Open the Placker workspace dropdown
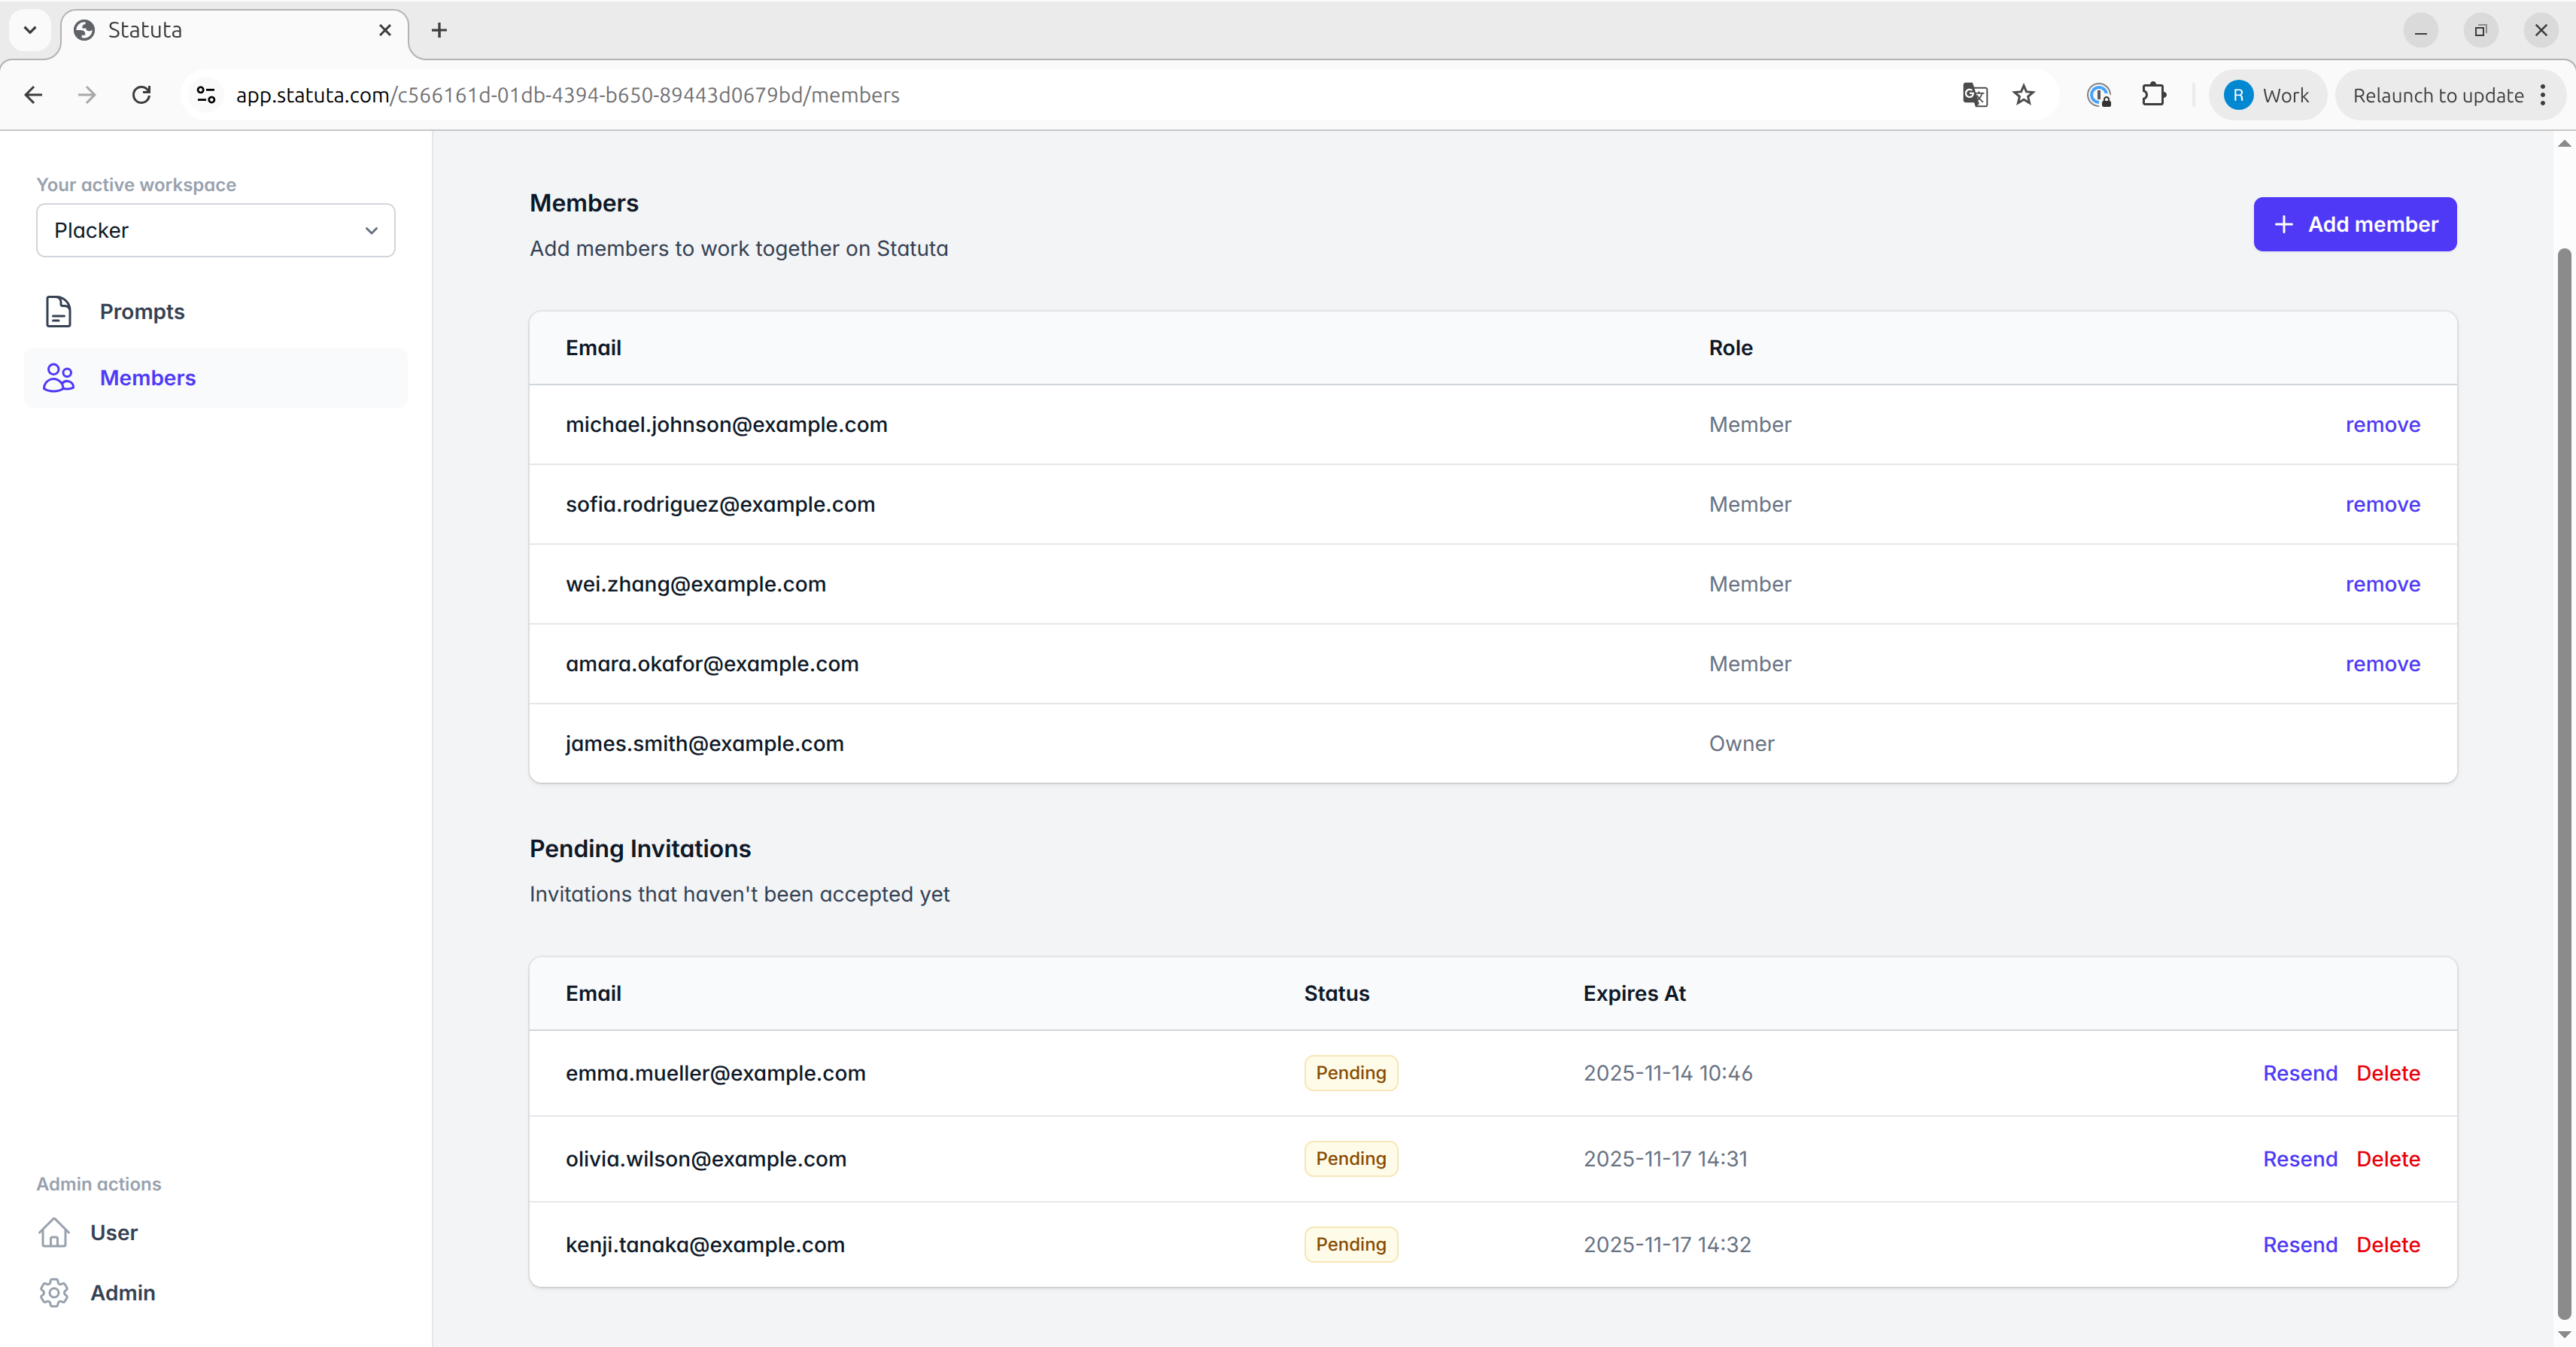 [215, 230]
